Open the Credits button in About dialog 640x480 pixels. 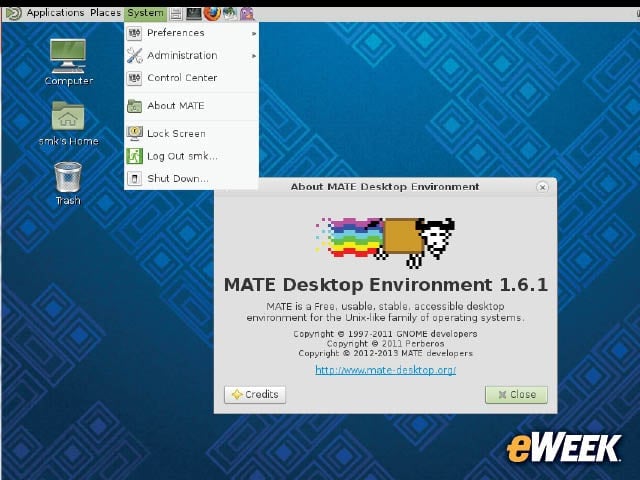tap(255, 395)
